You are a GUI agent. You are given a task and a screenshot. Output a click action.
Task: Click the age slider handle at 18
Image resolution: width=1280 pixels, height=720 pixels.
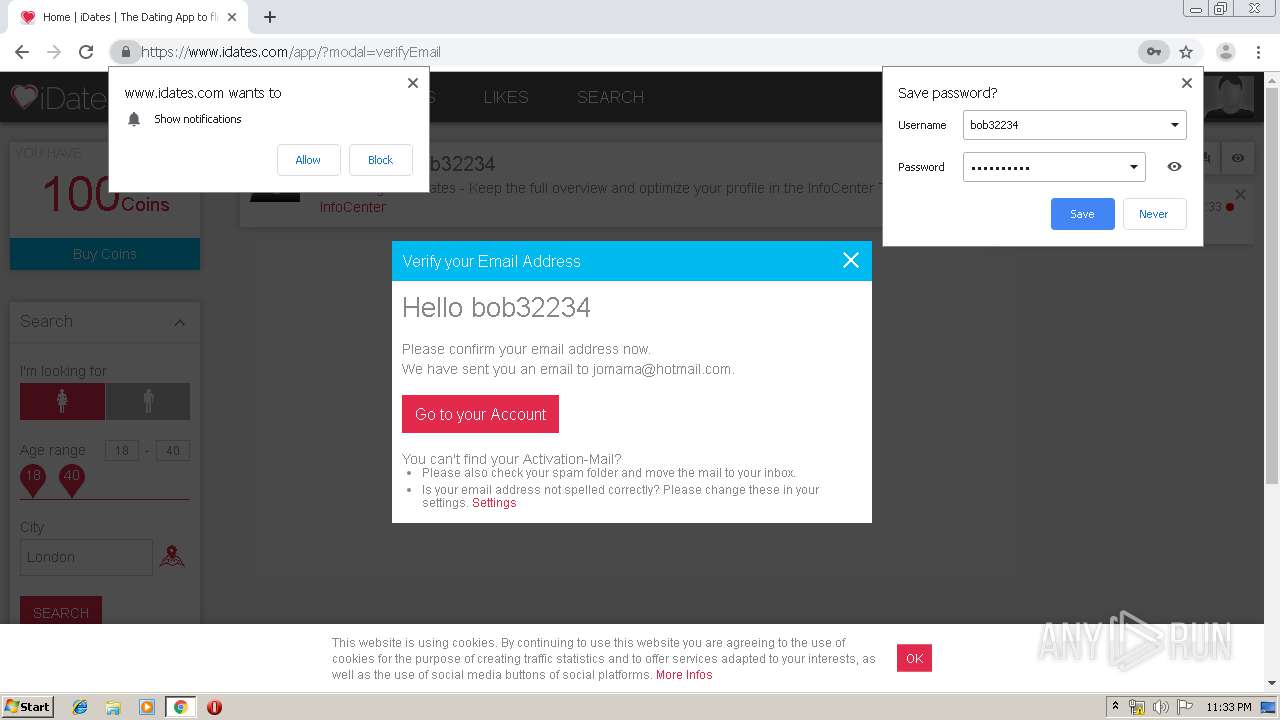click(33, 480)
